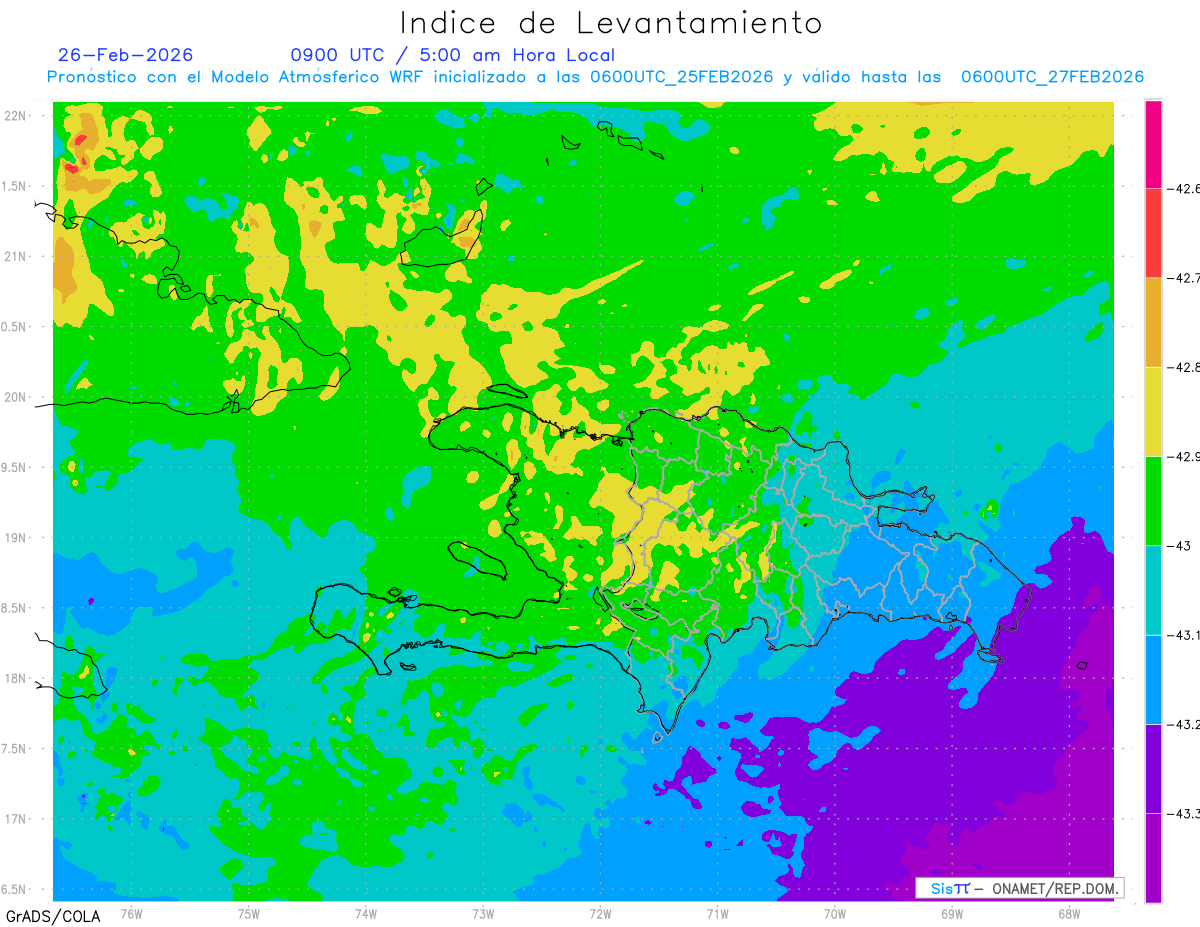Image resolution: width=1200 pixels, height=927 pixels.
Task: Click the longitude label "70W"
Action: (x=834, y=913)
